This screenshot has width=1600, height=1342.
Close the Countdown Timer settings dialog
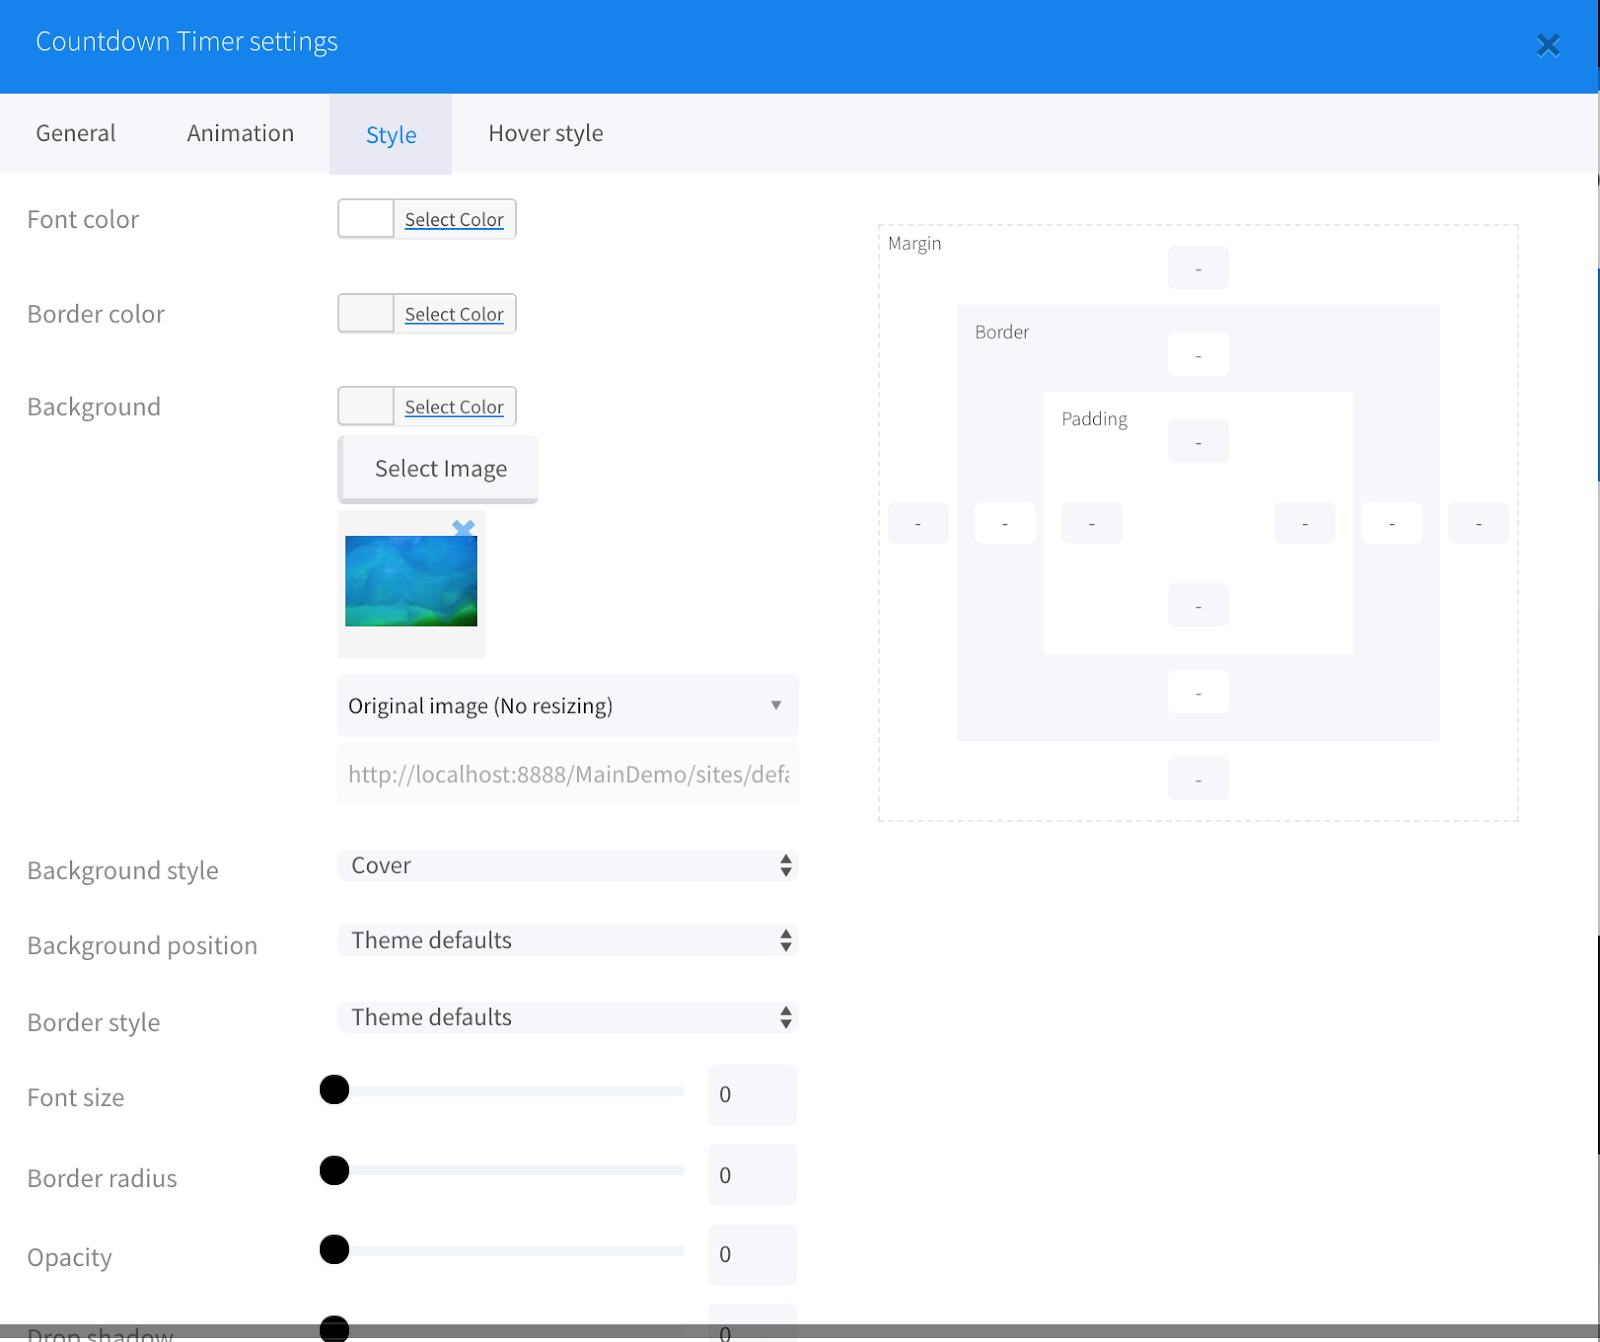(1548, 45)
